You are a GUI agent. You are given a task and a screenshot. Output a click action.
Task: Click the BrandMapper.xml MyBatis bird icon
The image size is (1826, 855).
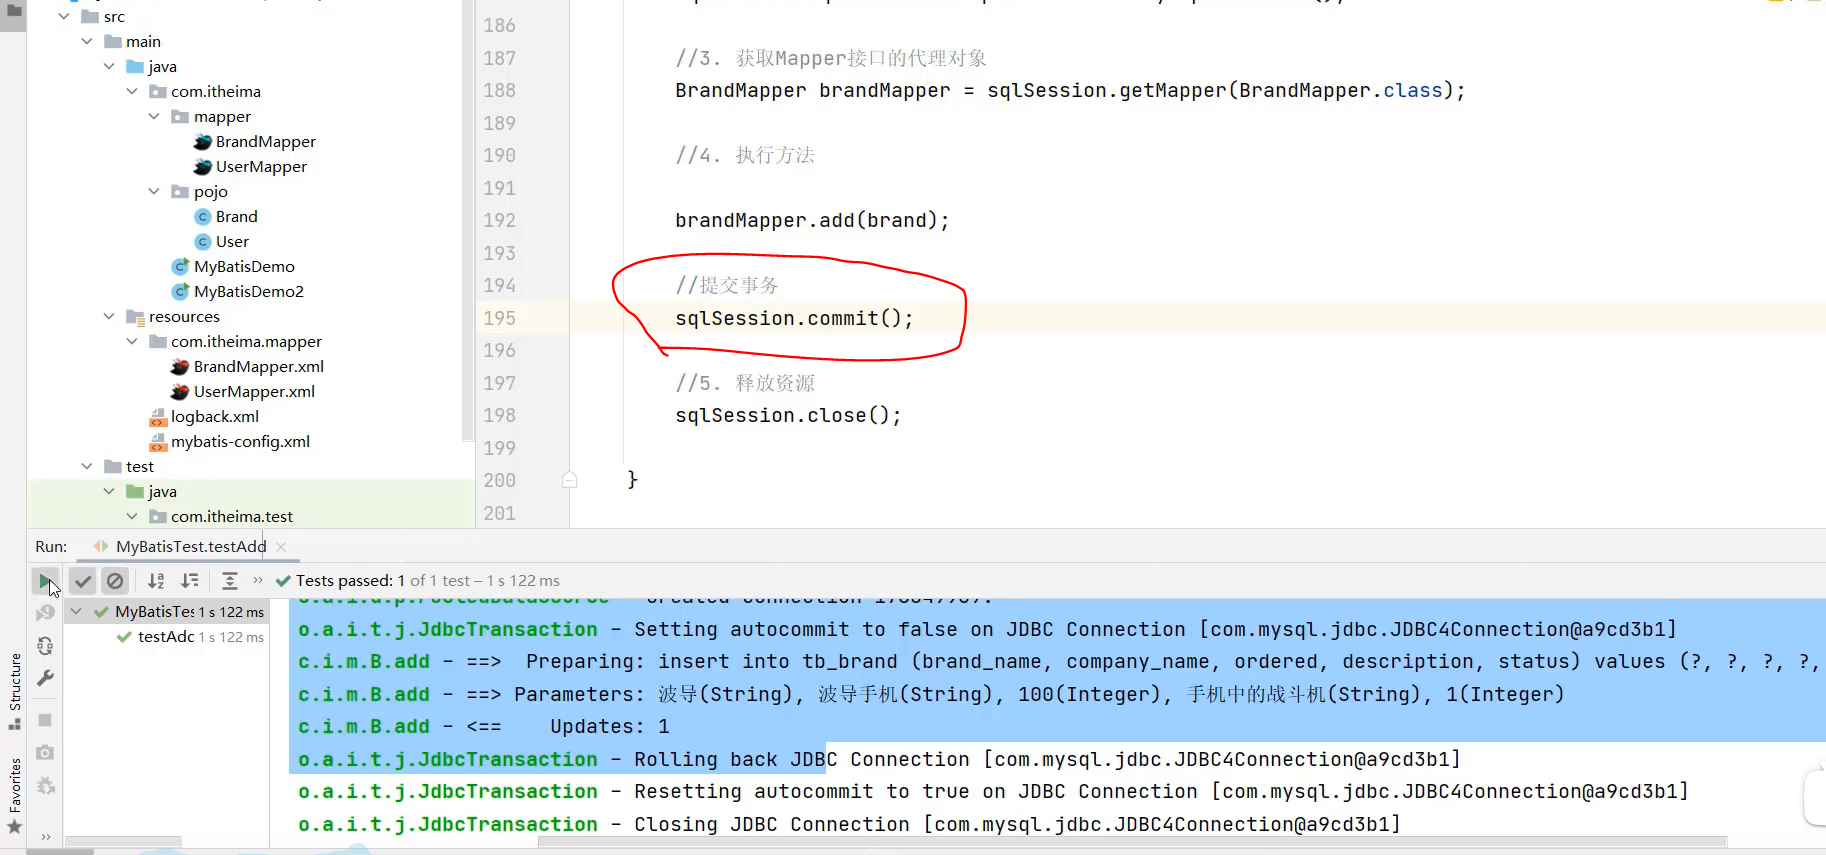coord(180,366)
